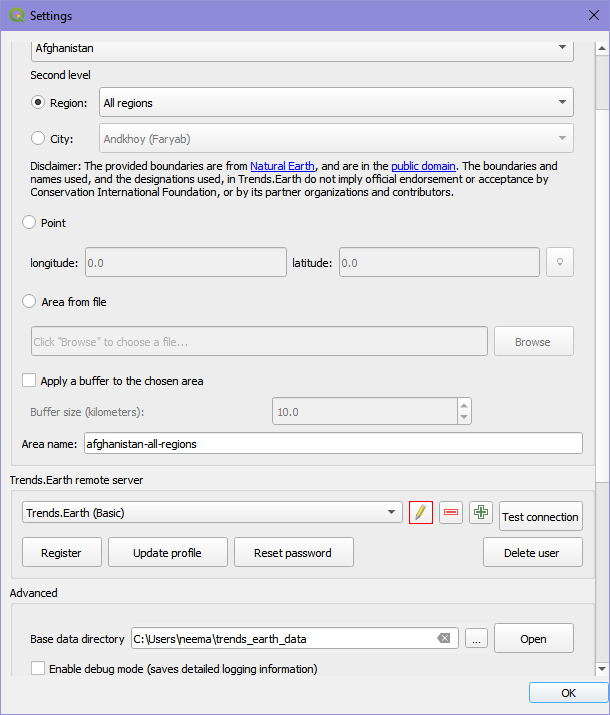
Task: Click the QGIS logo in title bar
Action: pyautogui.click(x=16, y=16)
